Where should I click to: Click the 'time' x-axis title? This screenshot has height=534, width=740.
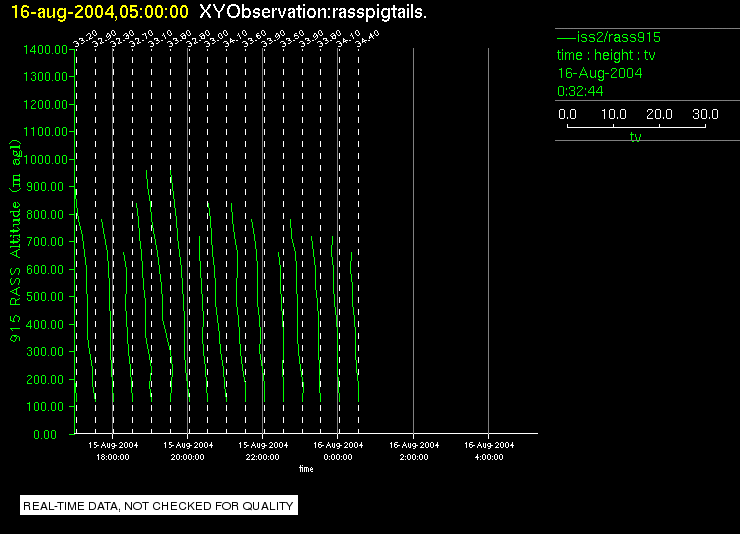[x=306, y=469]
